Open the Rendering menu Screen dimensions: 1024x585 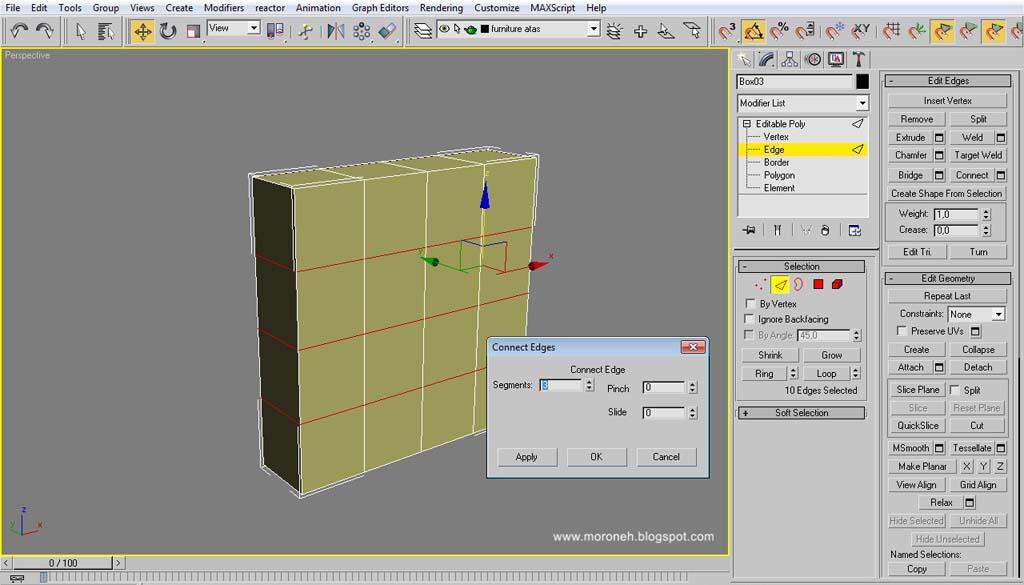441,8
